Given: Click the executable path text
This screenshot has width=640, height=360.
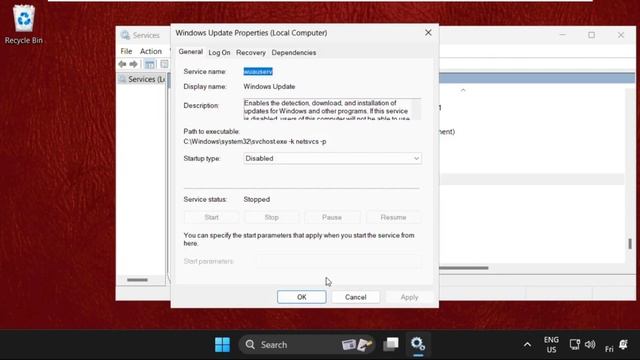Looking at the screenshot, I should tap(255, 142).
